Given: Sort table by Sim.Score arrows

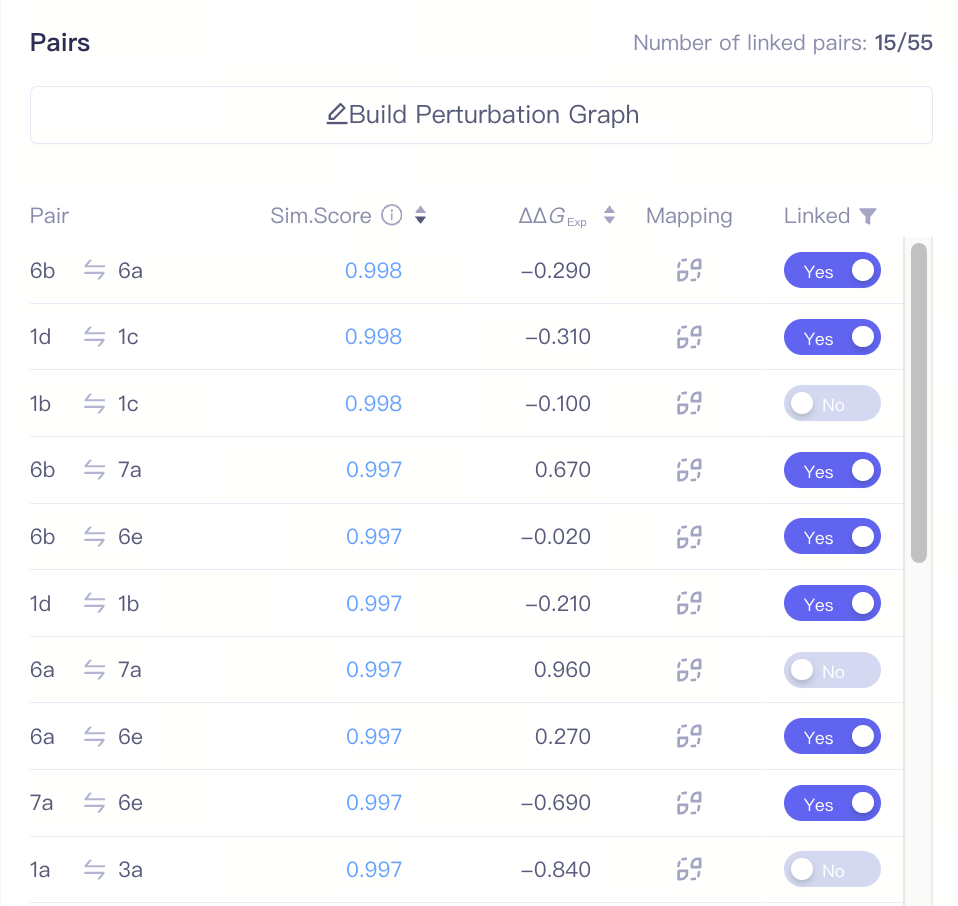Looking at the screenshot, I should coord(420,215).
